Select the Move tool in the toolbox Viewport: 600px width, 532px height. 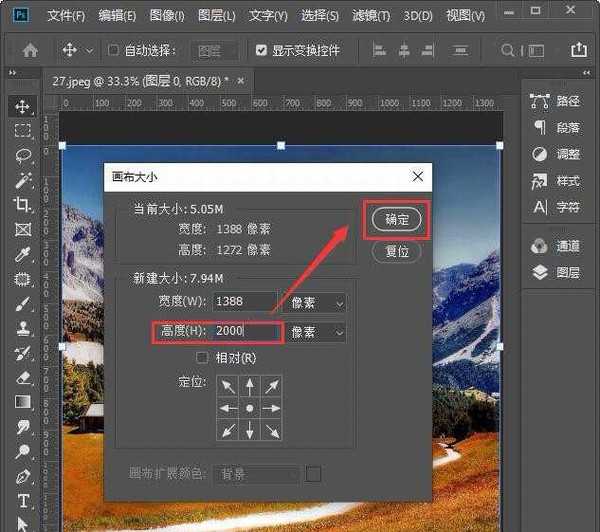23,106
